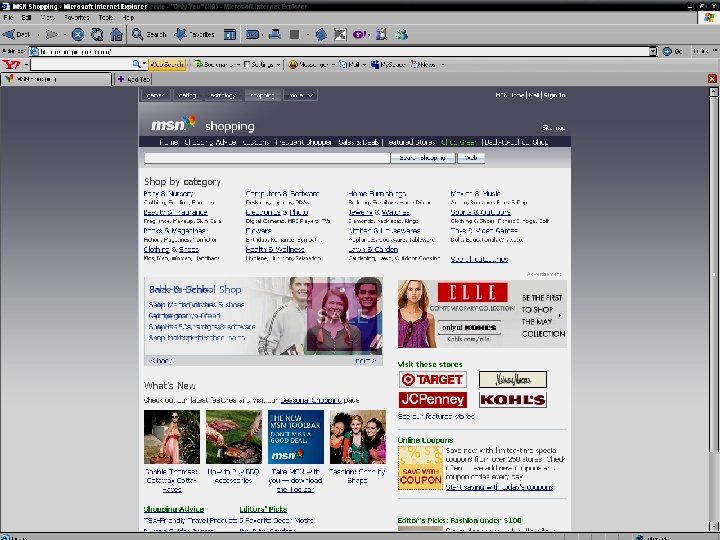Open the Clothing category link

(156, 249)
